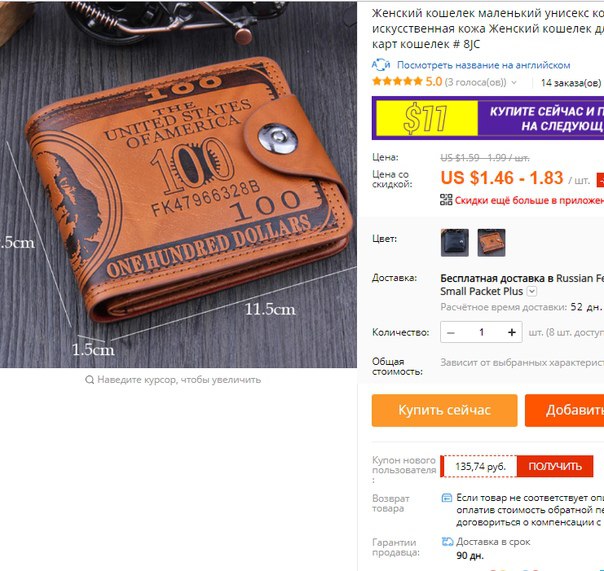Select the black wallet color option

click(455, 243)
